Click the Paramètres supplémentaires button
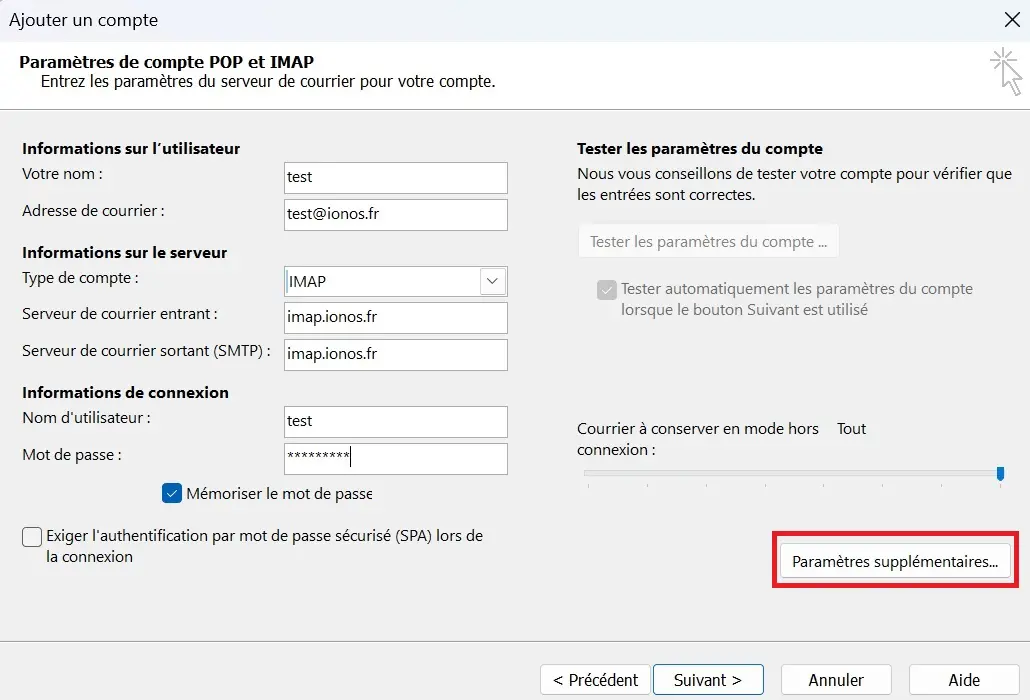 pyautogui.click(x=893, y=561)
